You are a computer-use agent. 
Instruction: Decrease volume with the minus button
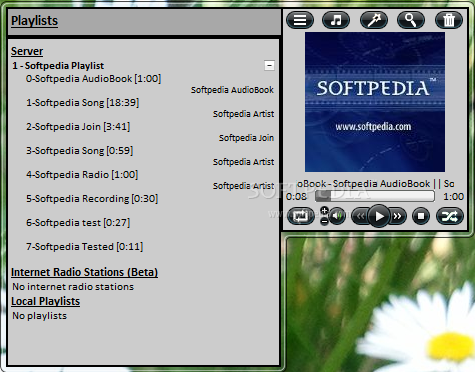(x=324, y=221)
